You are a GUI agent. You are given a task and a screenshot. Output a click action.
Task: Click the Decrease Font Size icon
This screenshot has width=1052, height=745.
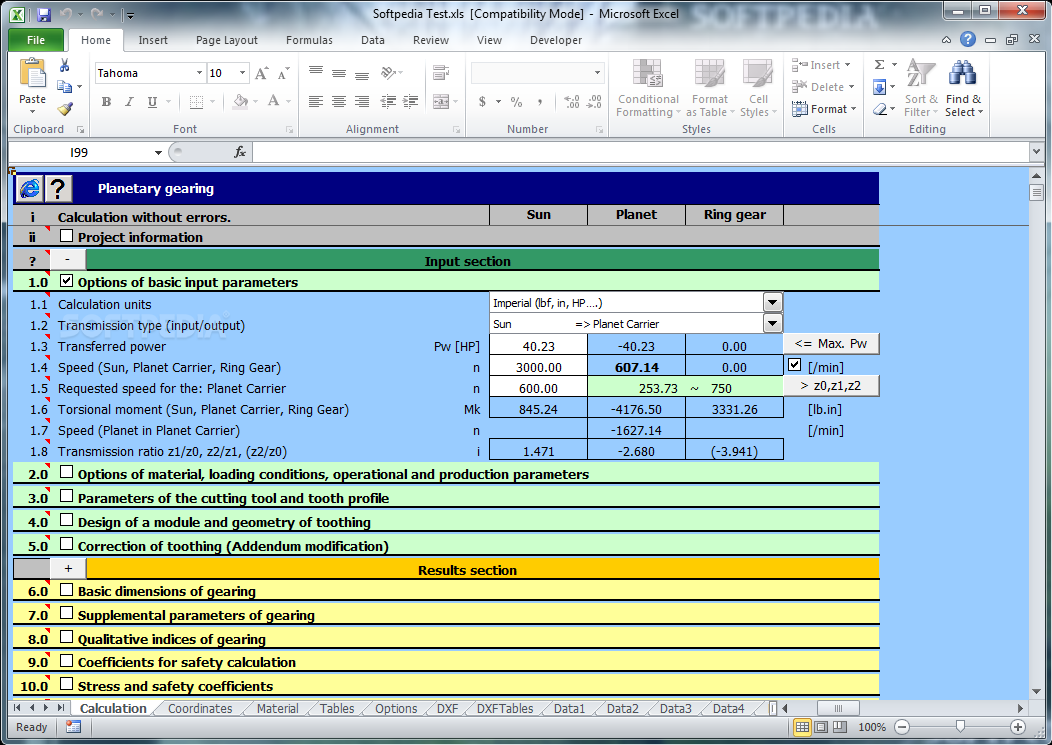(x=283, y=73)
